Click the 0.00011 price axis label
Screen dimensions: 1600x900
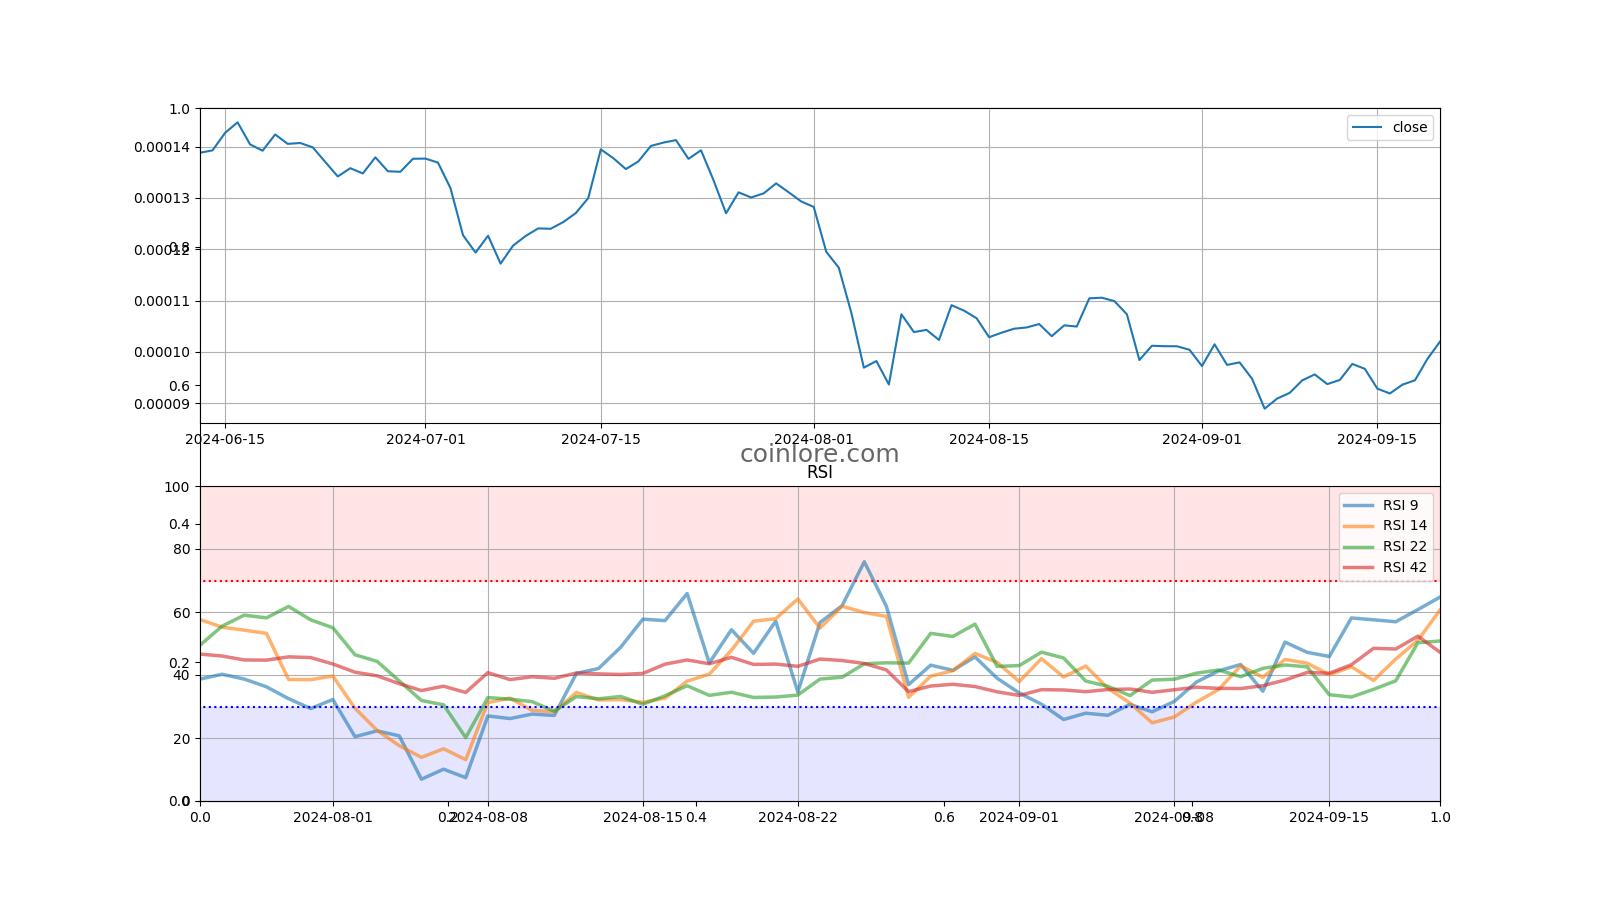[161, 301]
